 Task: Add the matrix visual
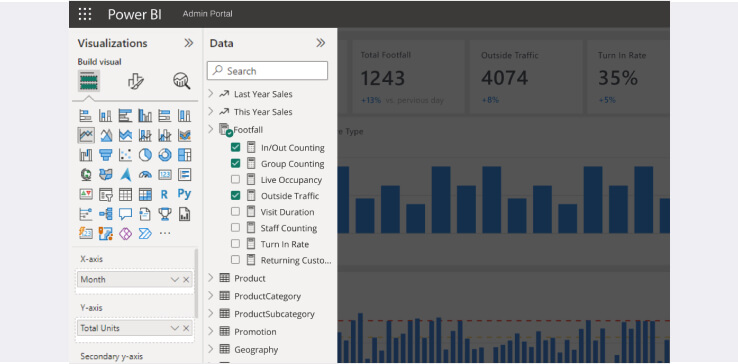pos(145,194)
